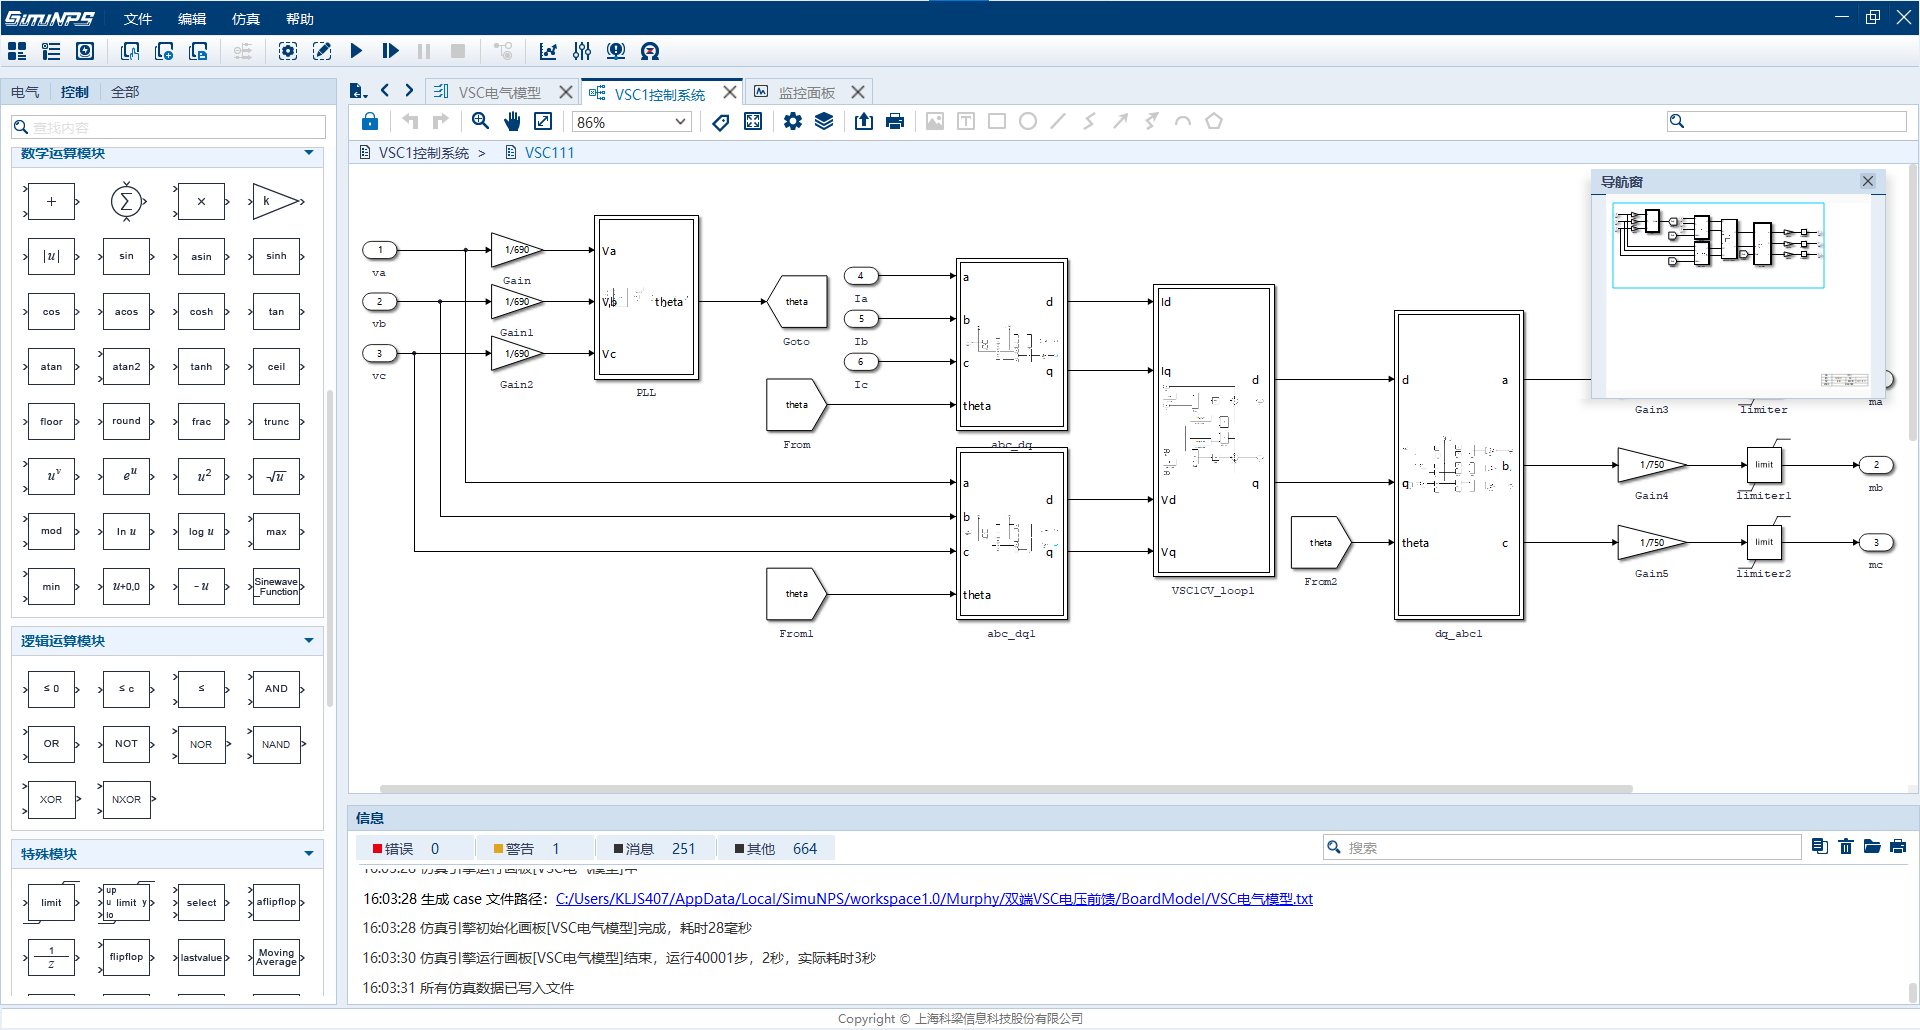Viewport: 1920px width, 1030px height.
Task: Click the list view icon in top toolbar
Action: pos(51,51)
